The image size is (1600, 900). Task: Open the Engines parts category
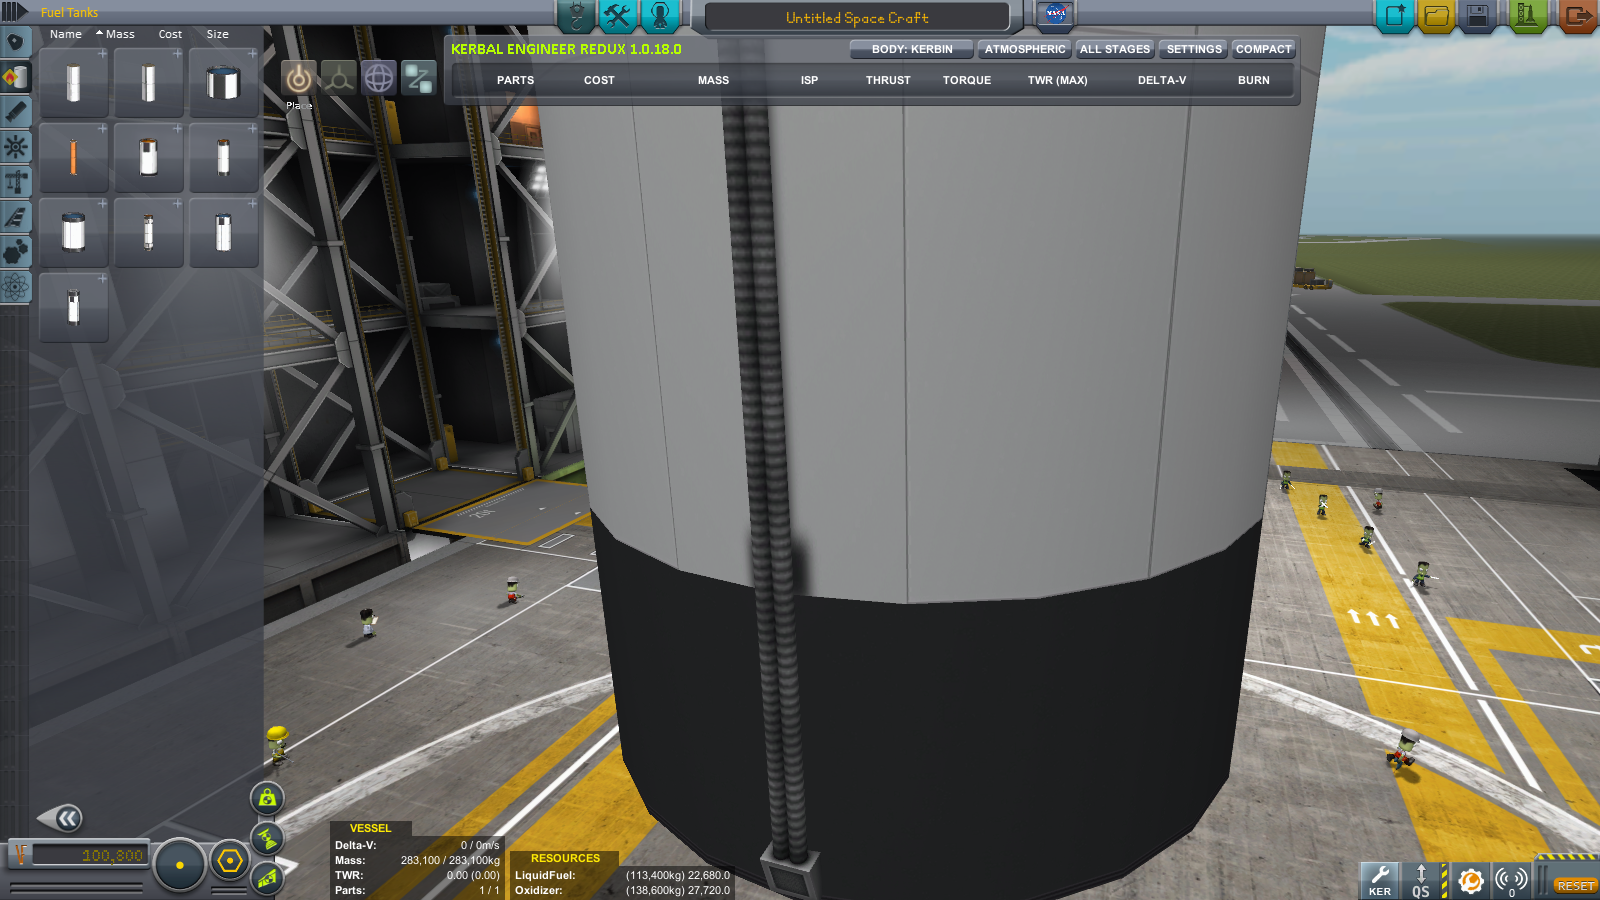[15, 112]
